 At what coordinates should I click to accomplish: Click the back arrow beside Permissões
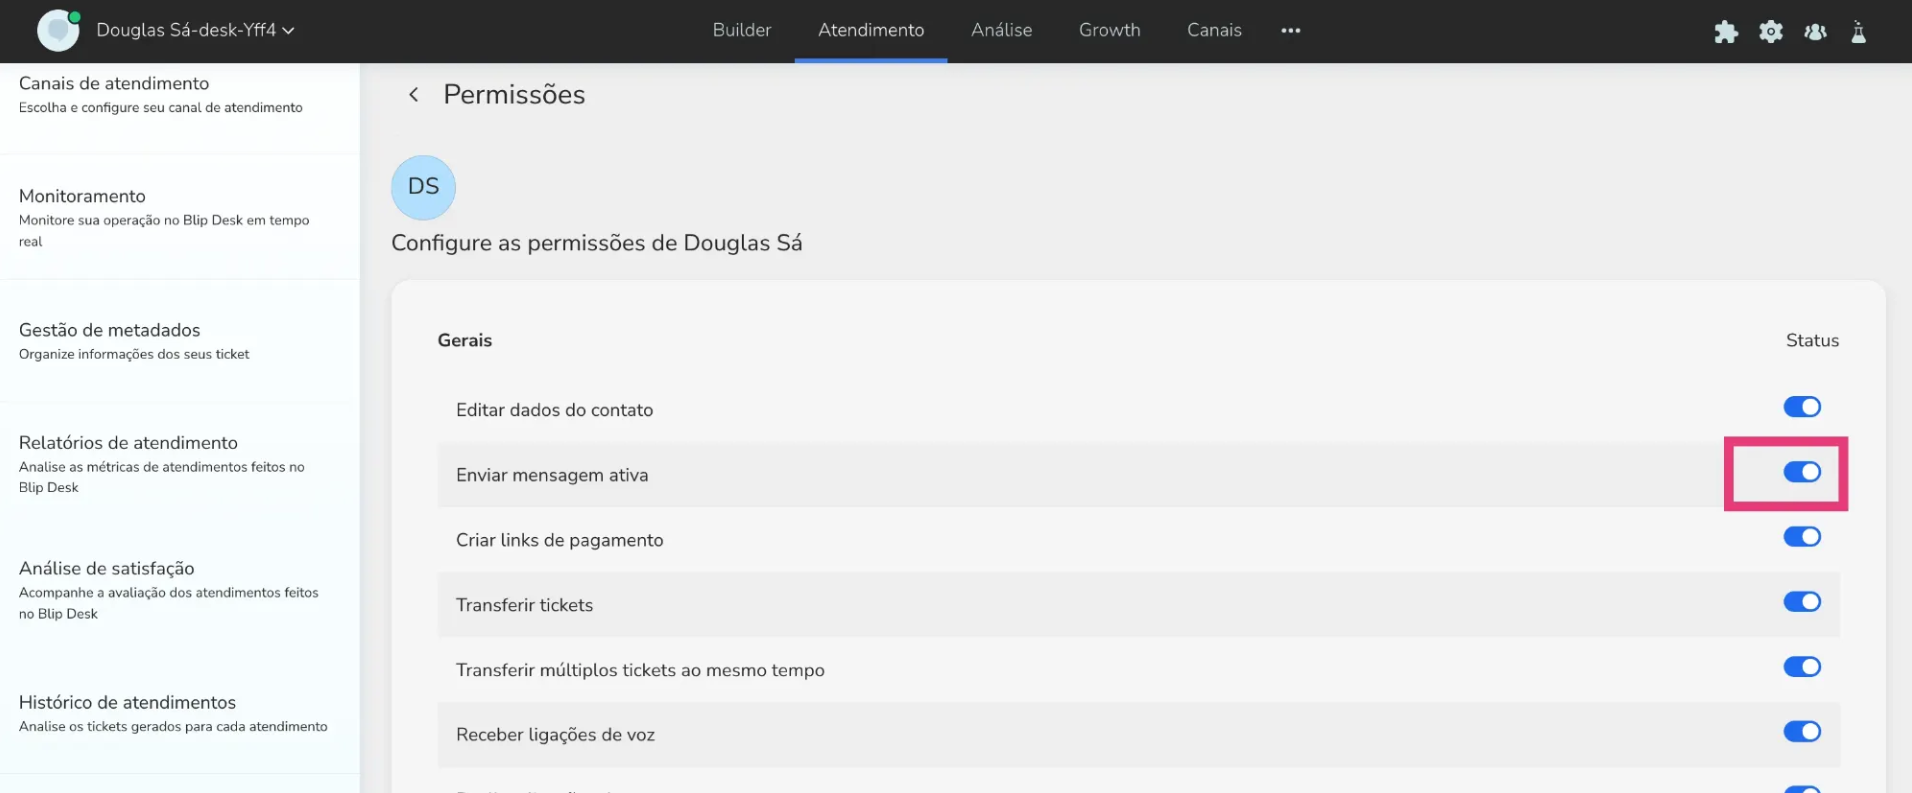coord(413,95)
